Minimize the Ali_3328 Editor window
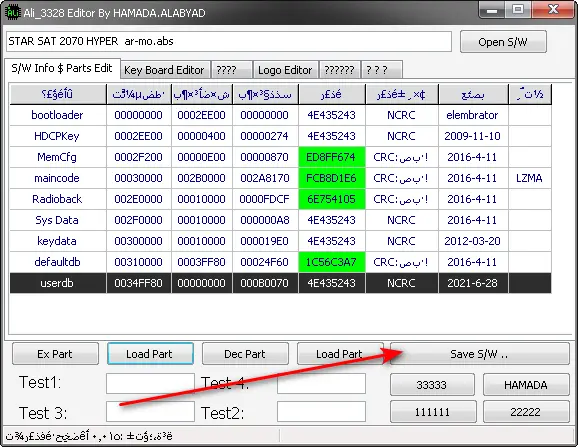578x447 pixels. pos(492,10)
